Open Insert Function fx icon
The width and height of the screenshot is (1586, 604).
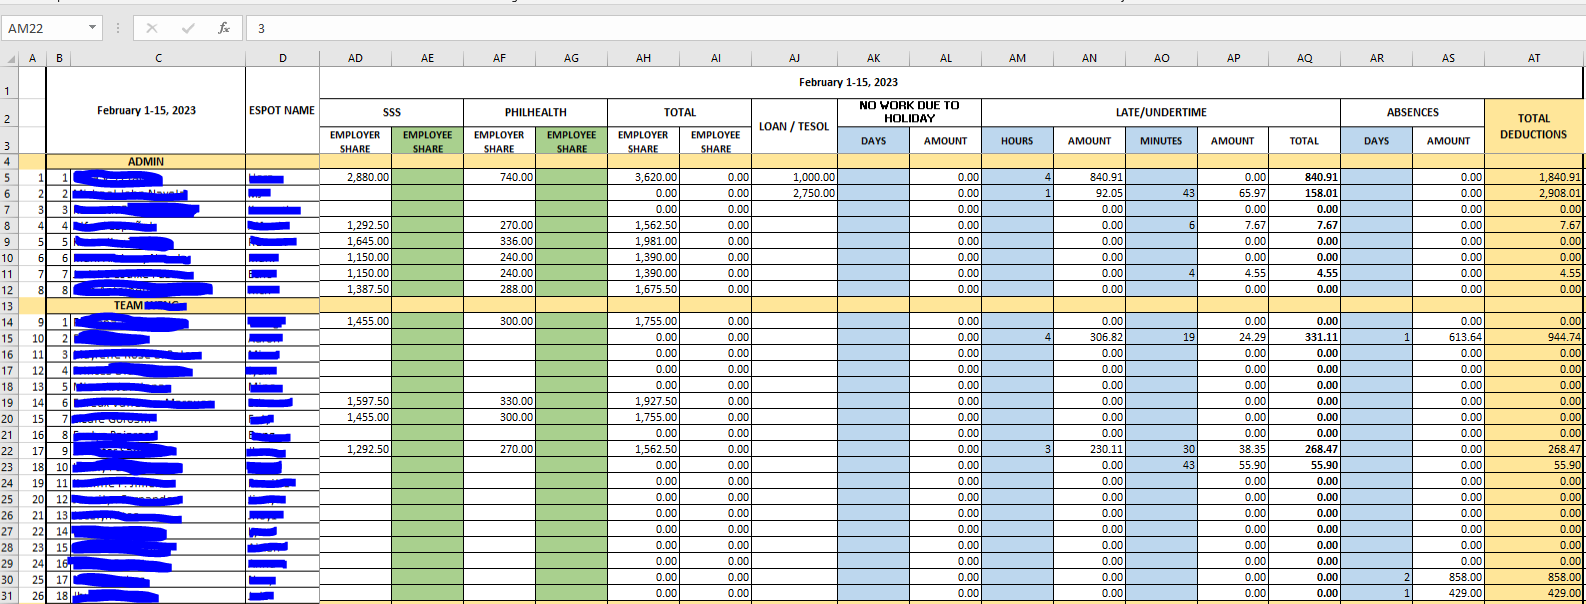pyautogui.click(x=224, y=28)
